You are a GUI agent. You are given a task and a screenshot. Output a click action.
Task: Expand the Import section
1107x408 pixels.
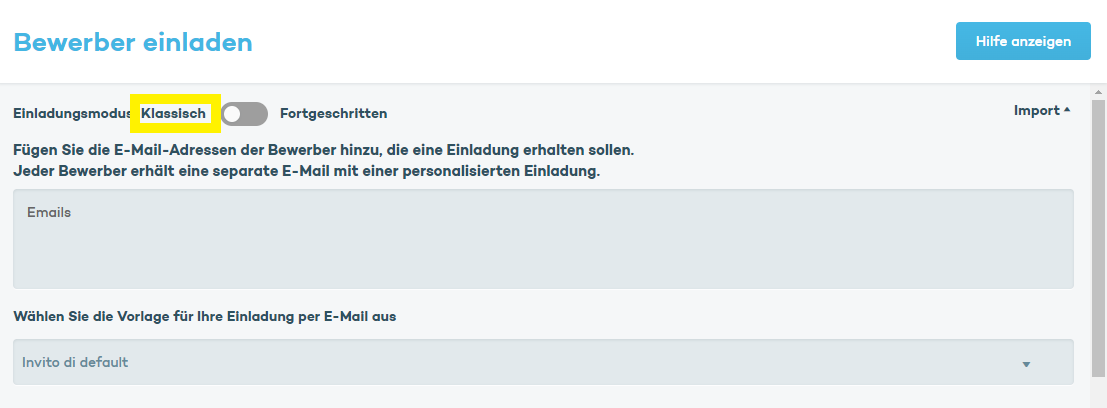(1041, 111)
